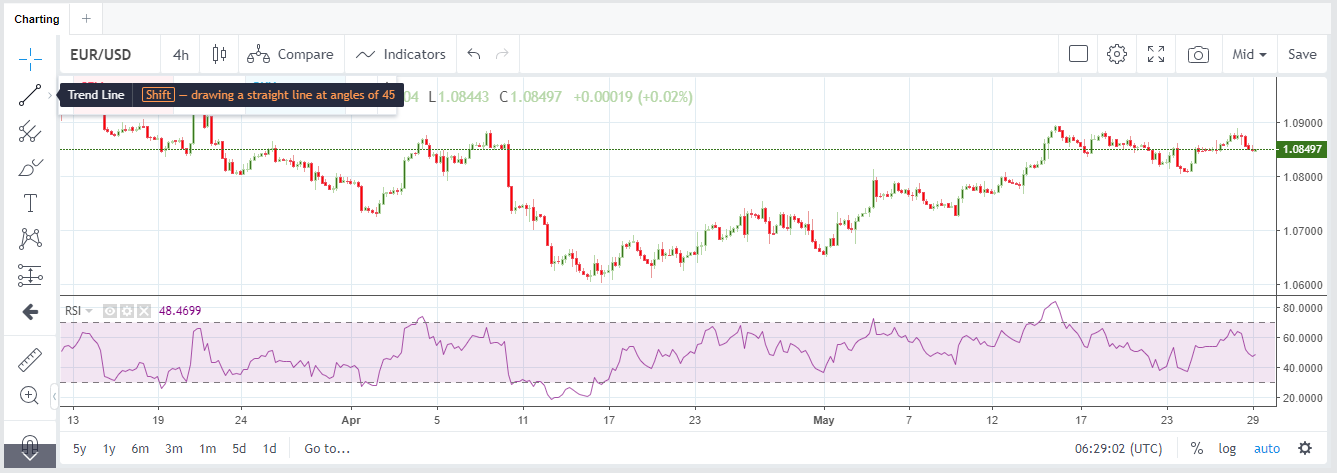Image resolution: width=1337 pixels, height=473 pixels.
Task: Open the Measure ruler tool
Action: click(30, 357)
